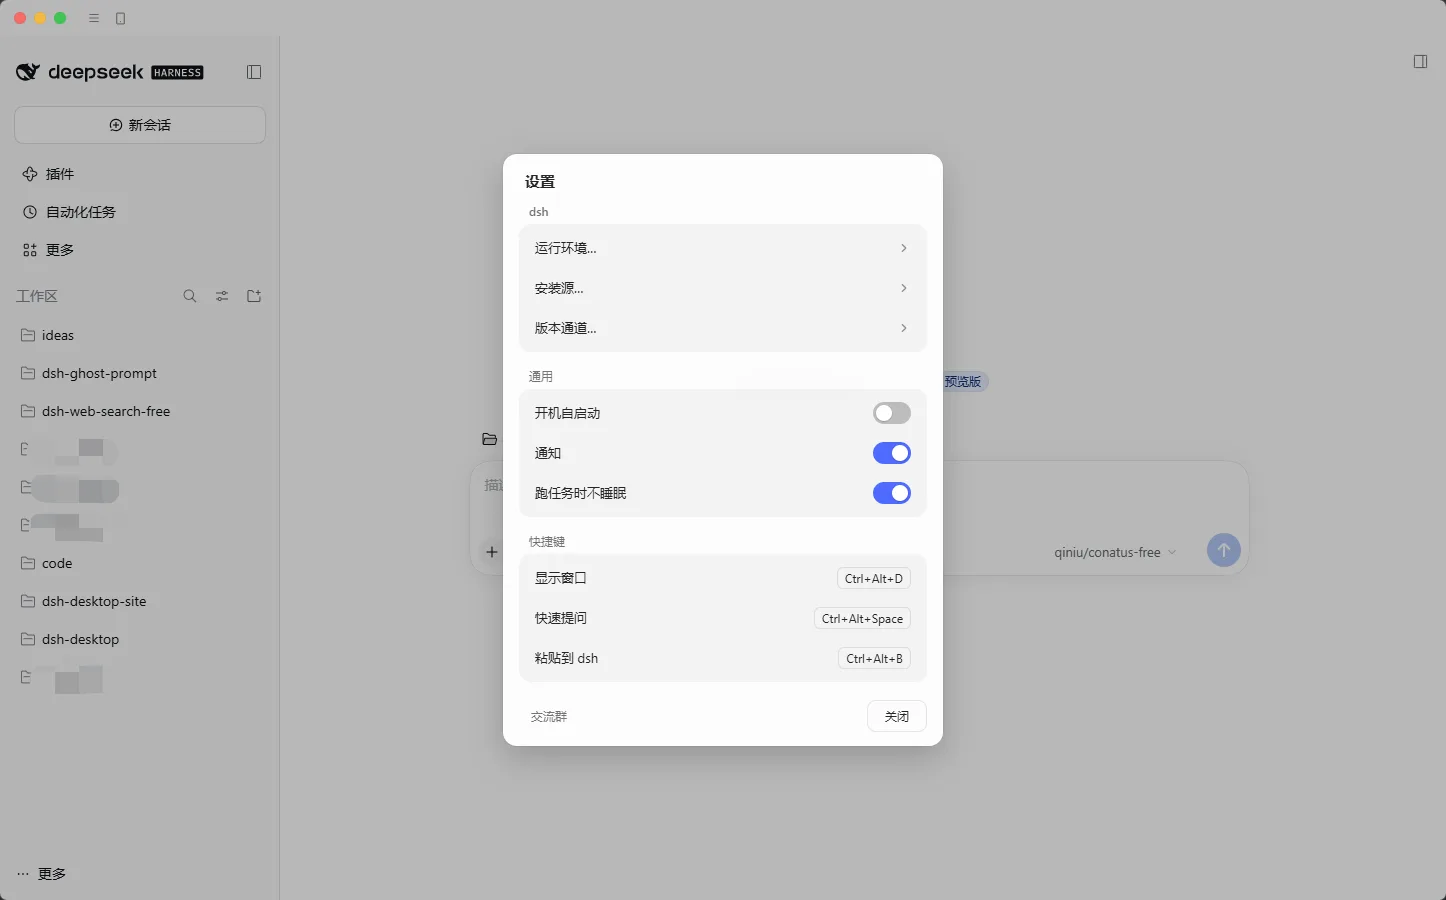Change the 粘贴到 dsh shortcut Ctrl+Alt+B
The width and height of the screenshot is (1446, 900).
click(x=874, y=658)
